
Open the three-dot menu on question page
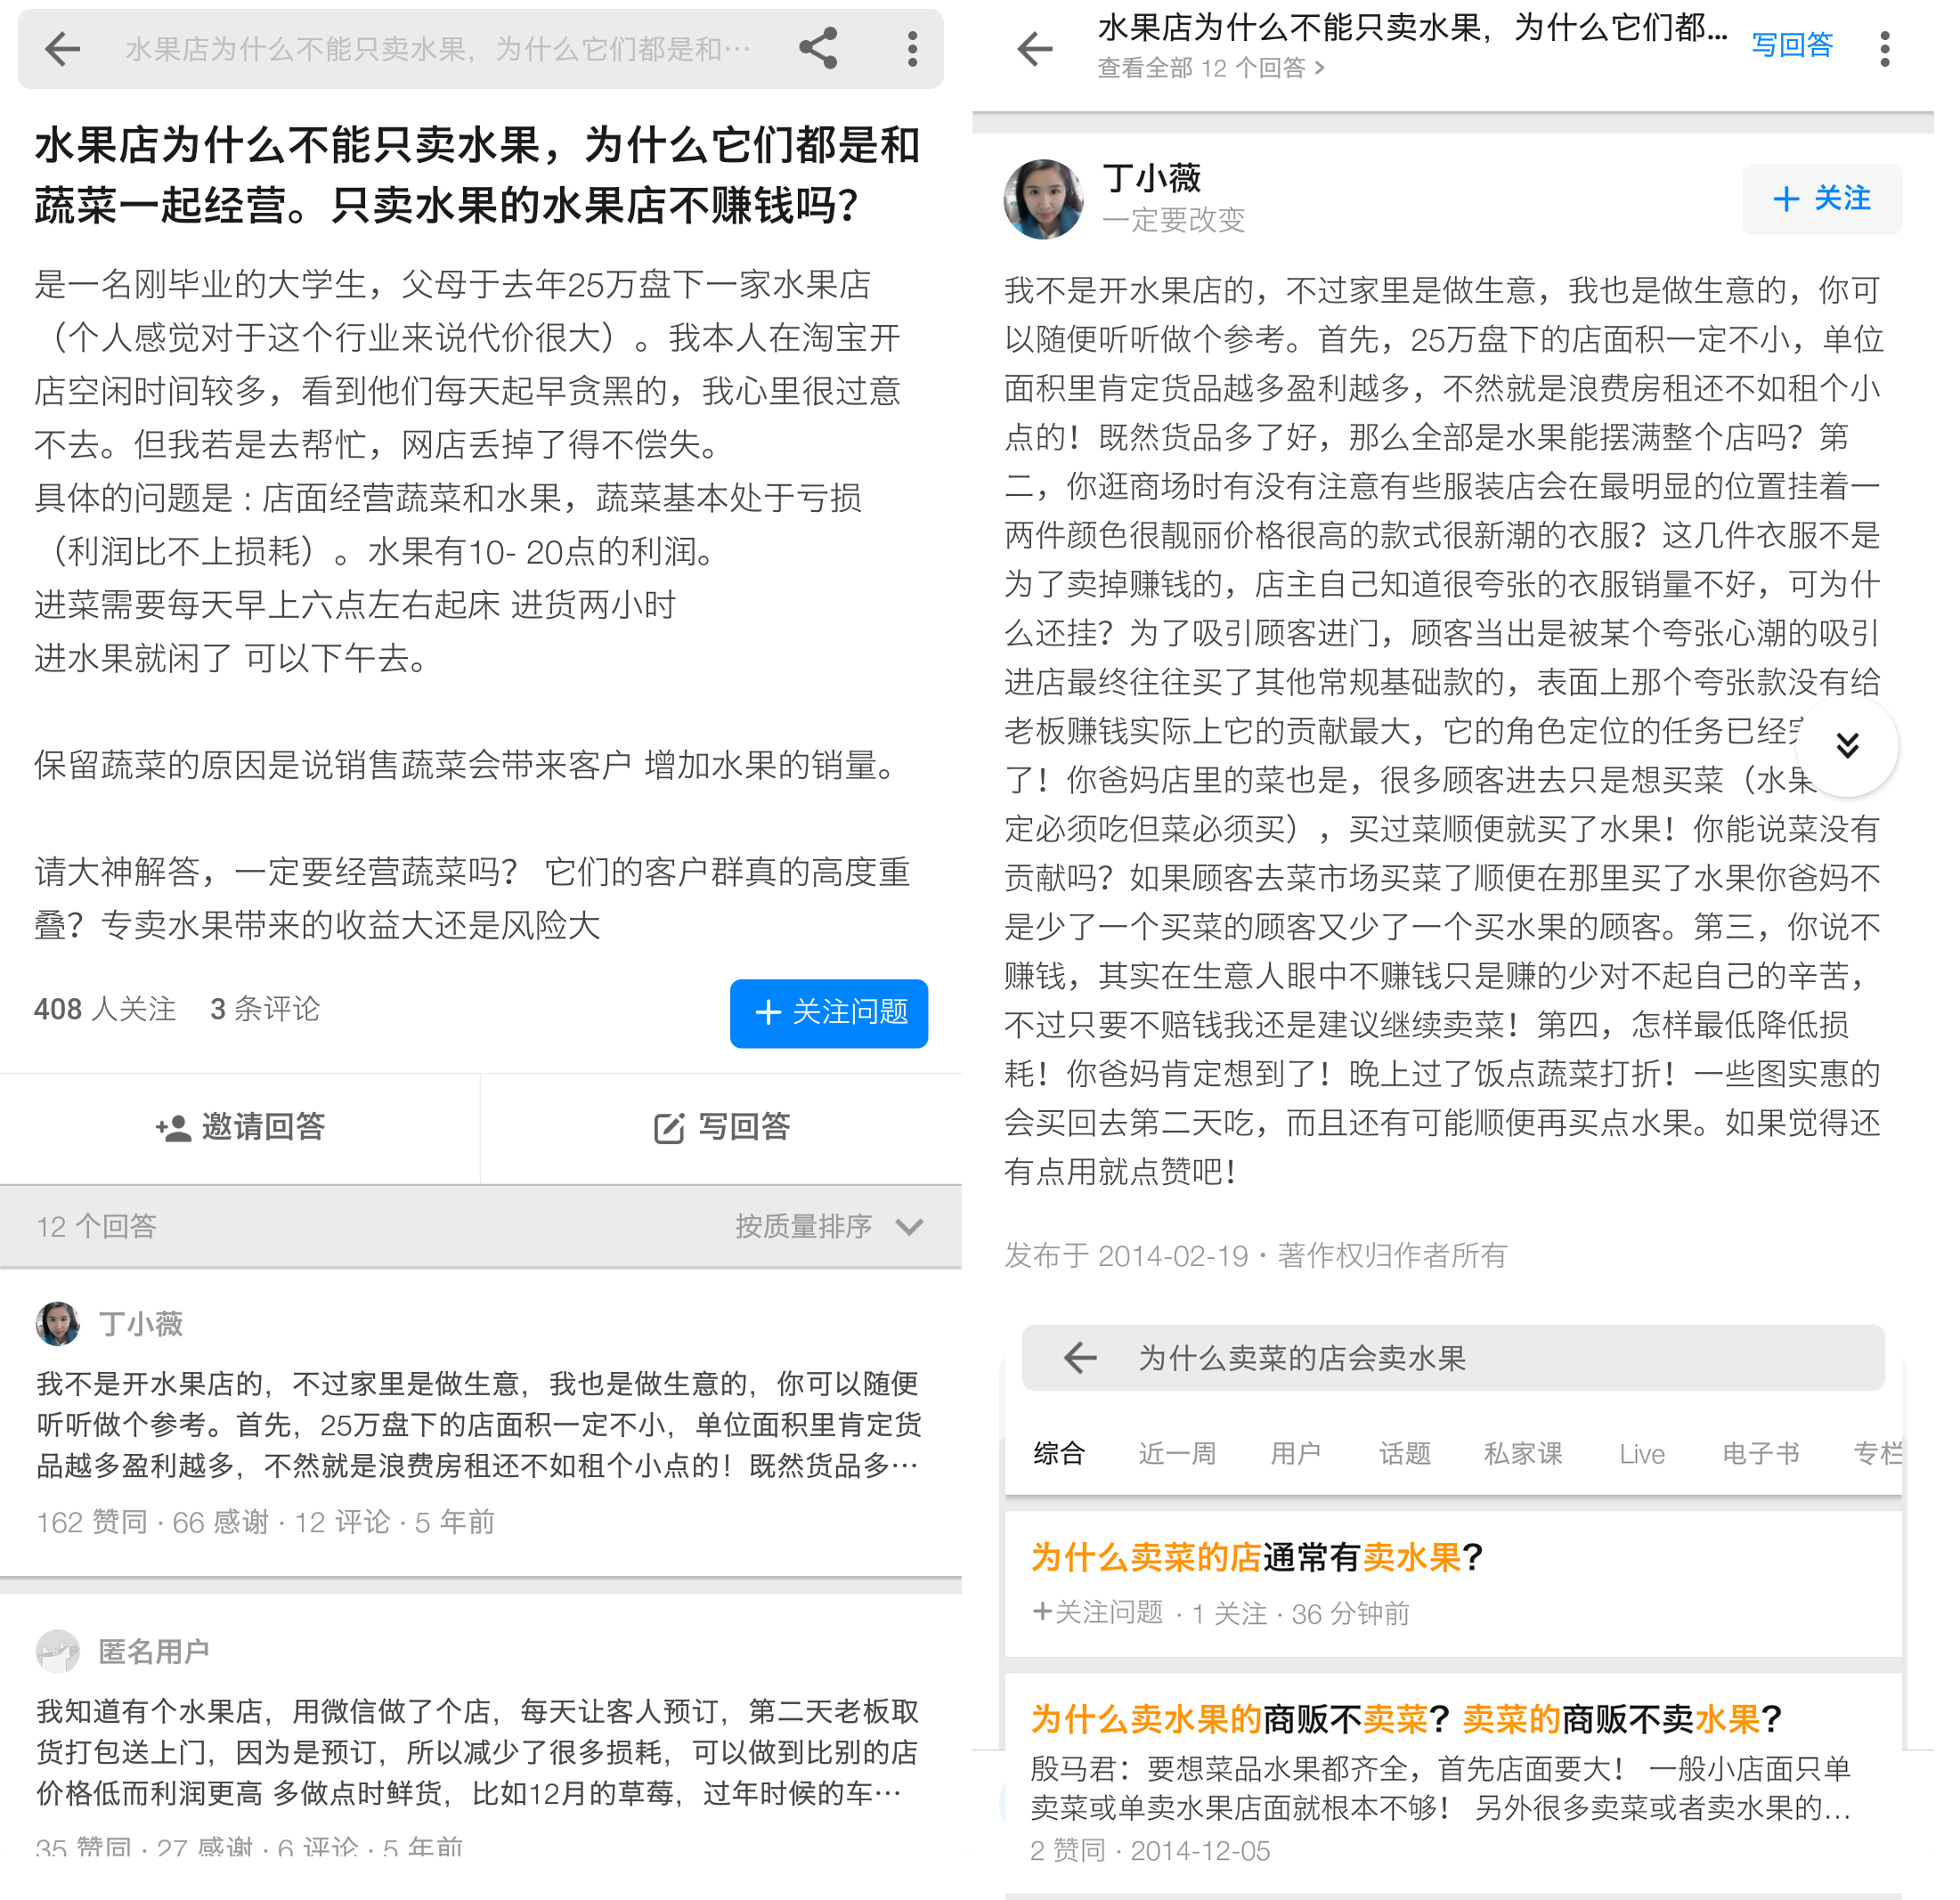tap(912, 49)
